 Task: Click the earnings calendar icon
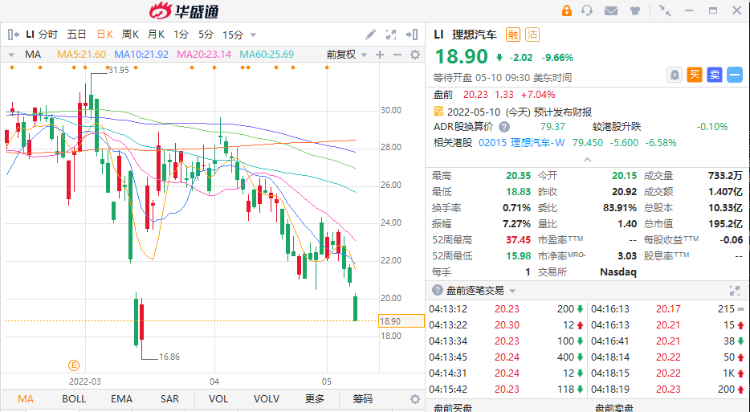pos(438,111)
